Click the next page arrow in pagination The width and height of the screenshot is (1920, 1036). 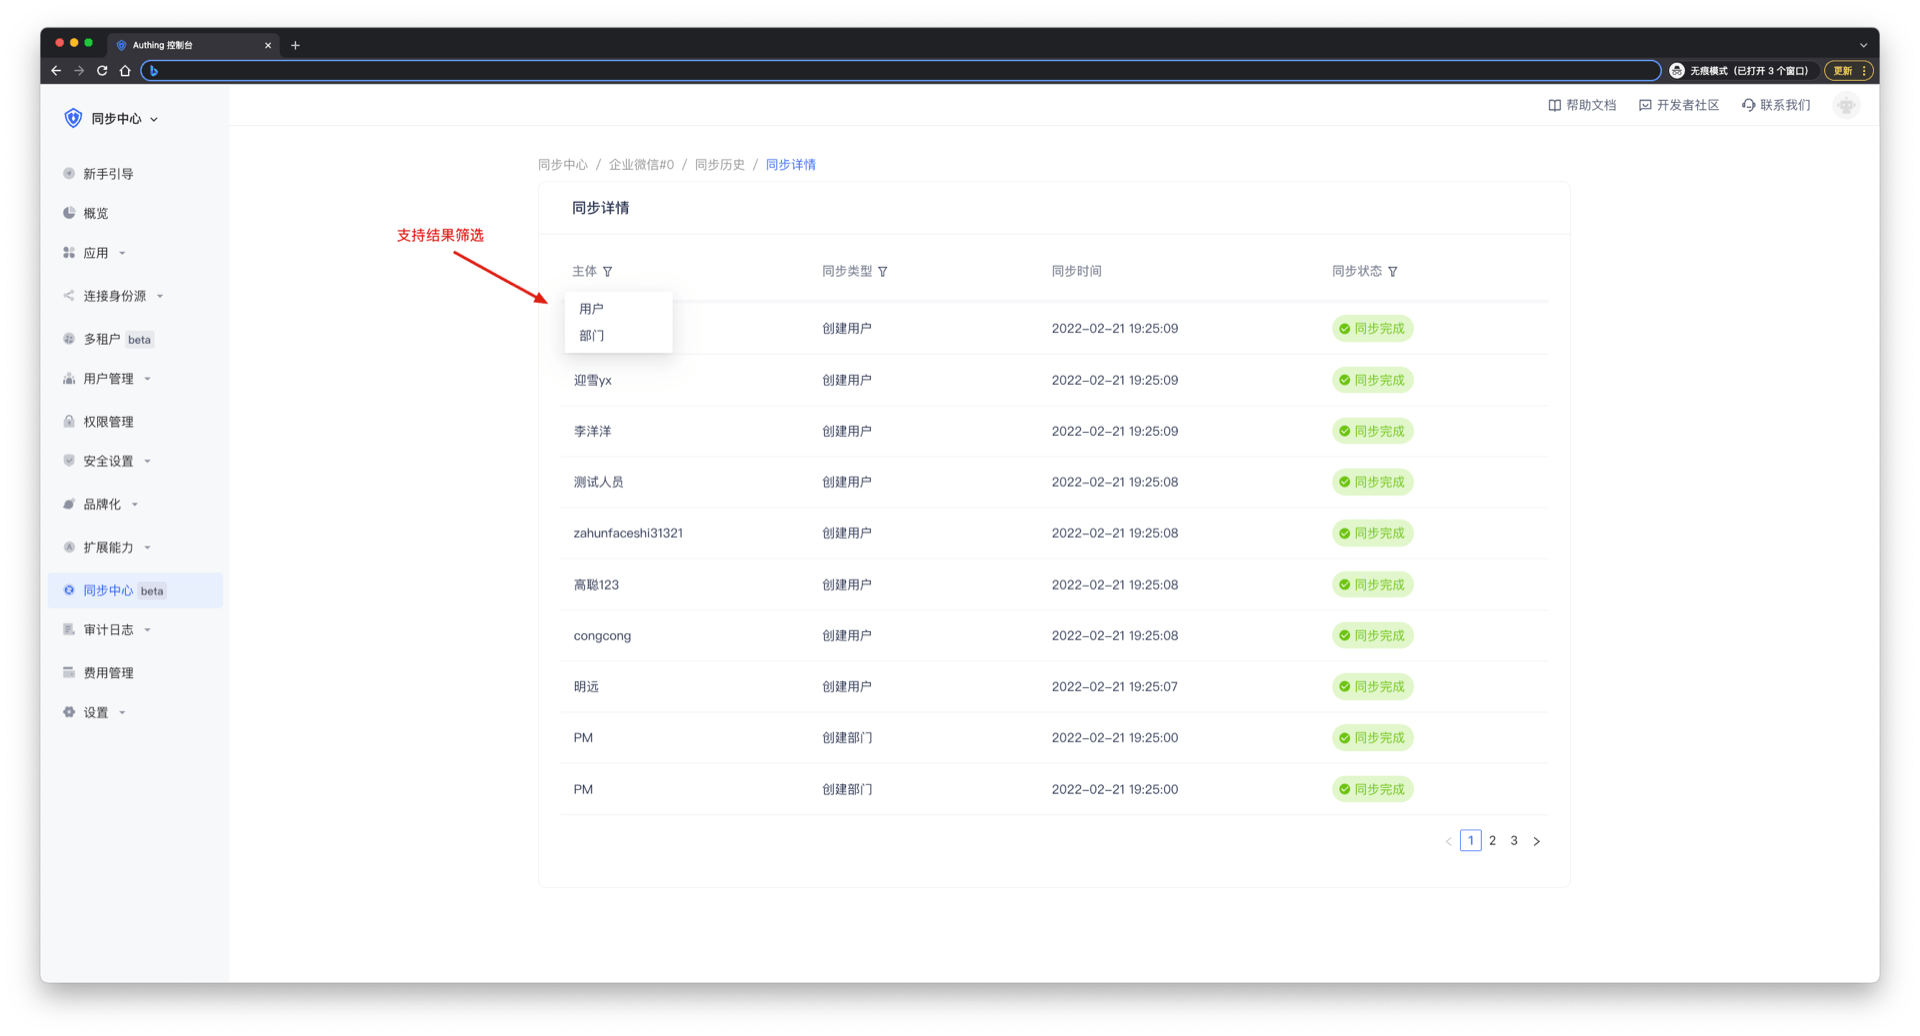(1536, 841)
